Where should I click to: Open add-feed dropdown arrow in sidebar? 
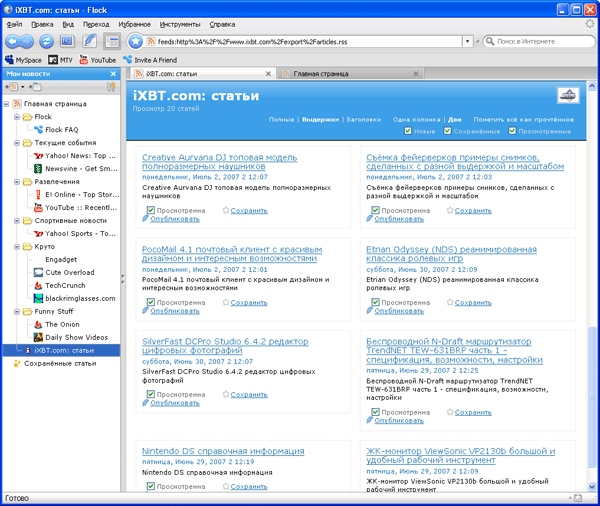(x=23, y=87)
